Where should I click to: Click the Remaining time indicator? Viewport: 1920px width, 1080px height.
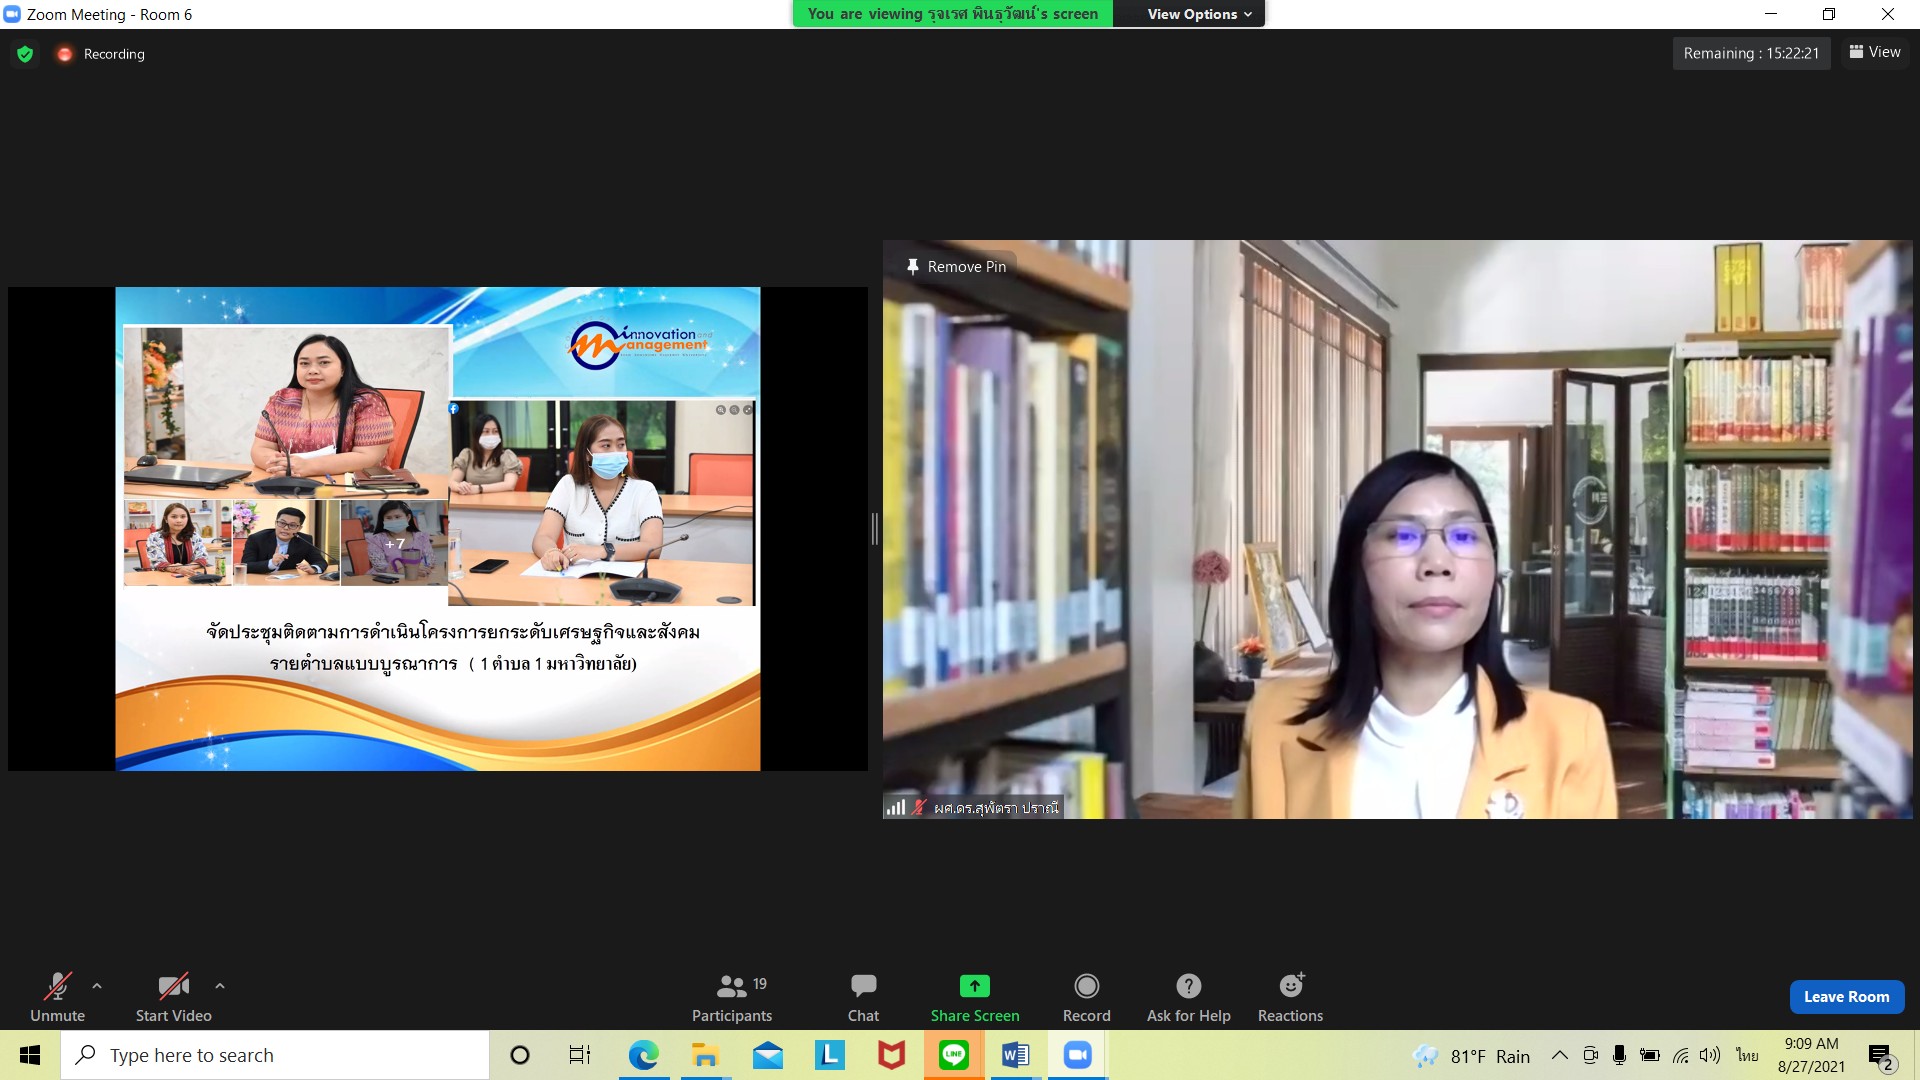[1751, 53]
